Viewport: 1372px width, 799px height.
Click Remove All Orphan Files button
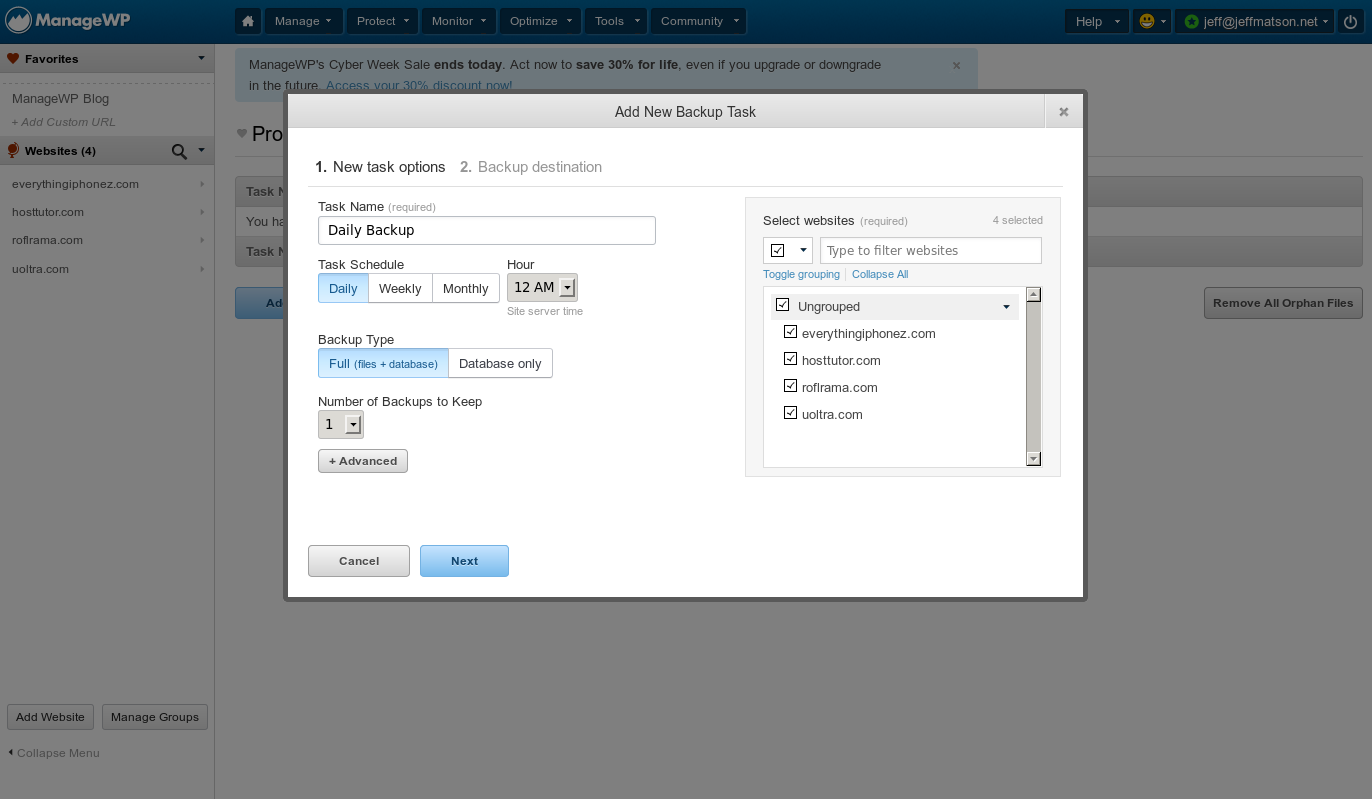tap(1283, 303)
